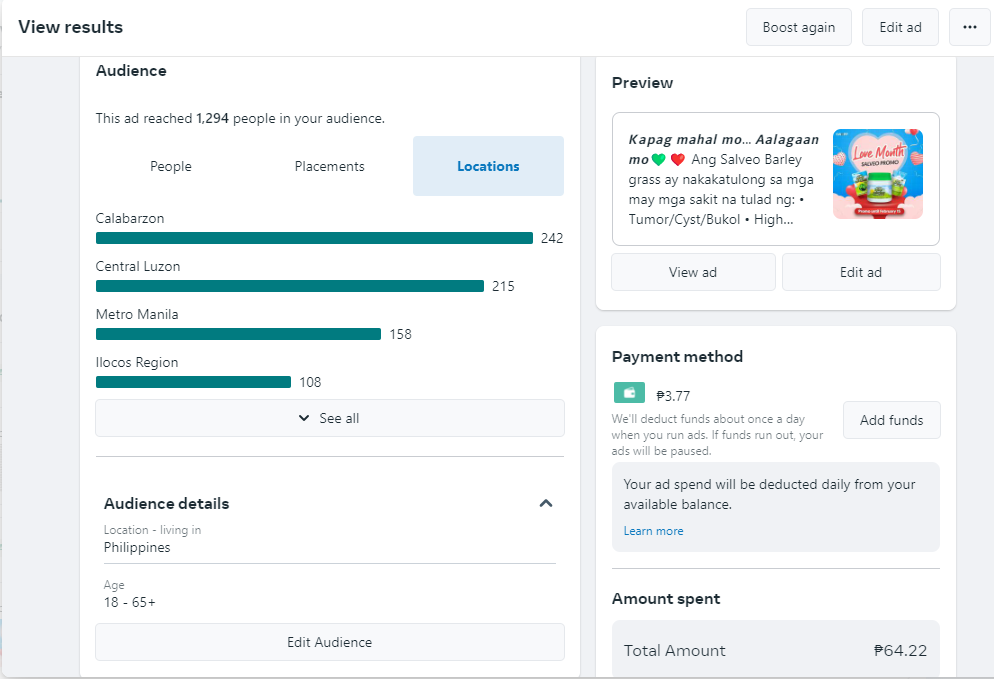Click the Add funds button
This screenshot has height=679, width=994.
click(x=891, y=420)
